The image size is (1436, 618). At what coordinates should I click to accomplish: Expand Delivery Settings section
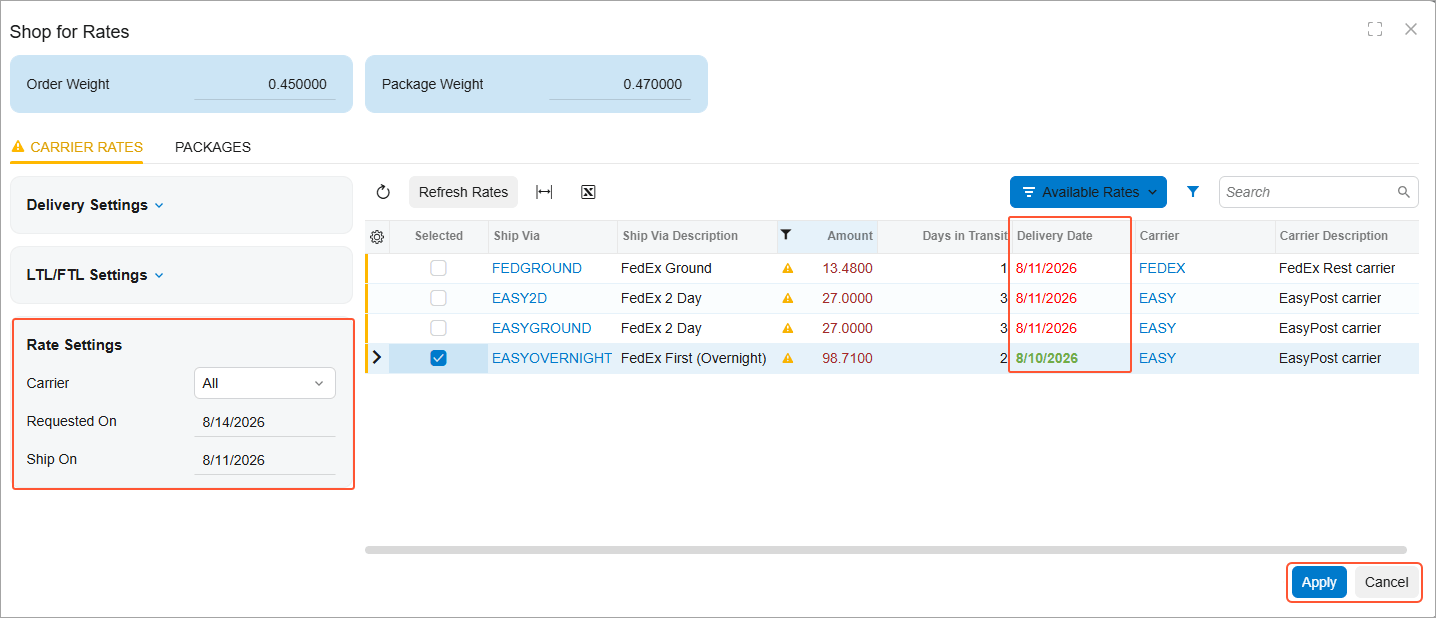coord(95,205)
